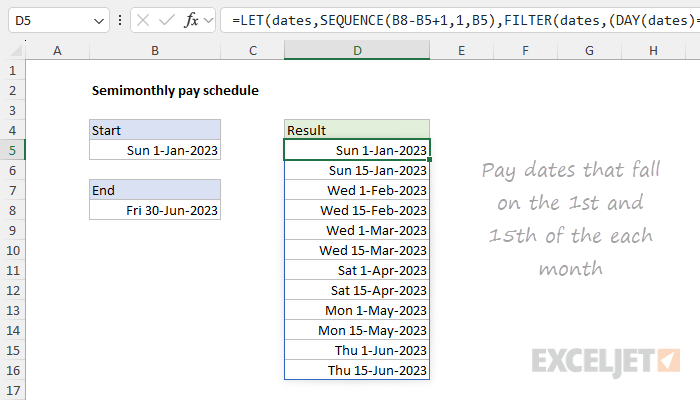The image size is (700, 400).
Task: Select cell 'Wed 1-Mar-2023'
Action: tap(357, 230)
